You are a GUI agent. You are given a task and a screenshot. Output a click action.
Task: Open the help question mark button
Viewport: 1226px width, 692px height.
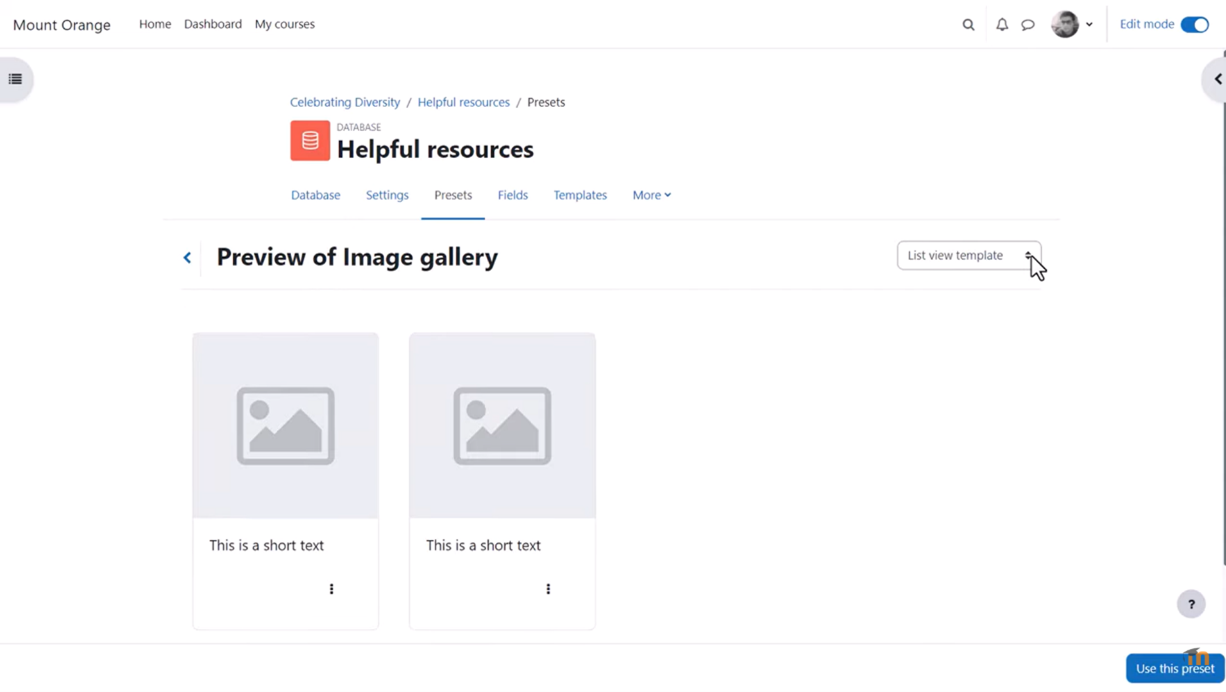coord(1191,604)
